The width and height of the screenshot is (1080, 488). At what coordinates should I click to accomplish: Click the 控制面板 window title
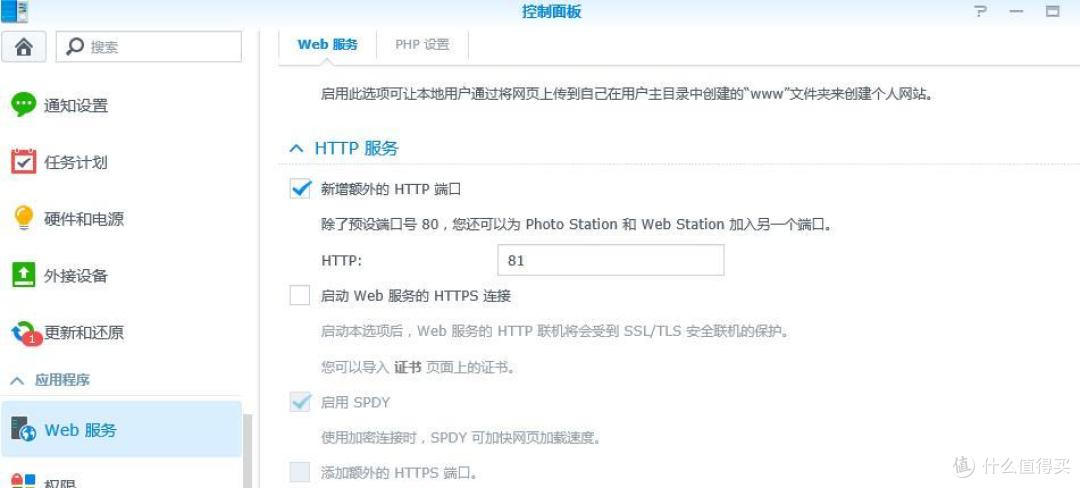pos(552,12)
